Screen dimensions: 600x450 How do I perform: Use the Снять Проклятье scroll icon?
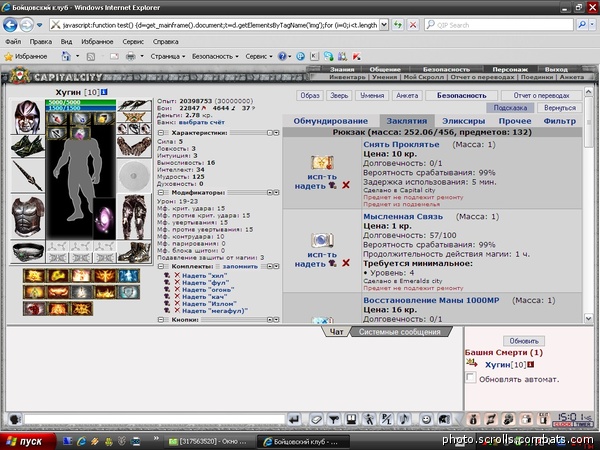pyautogui.click(x=322, y=163)
